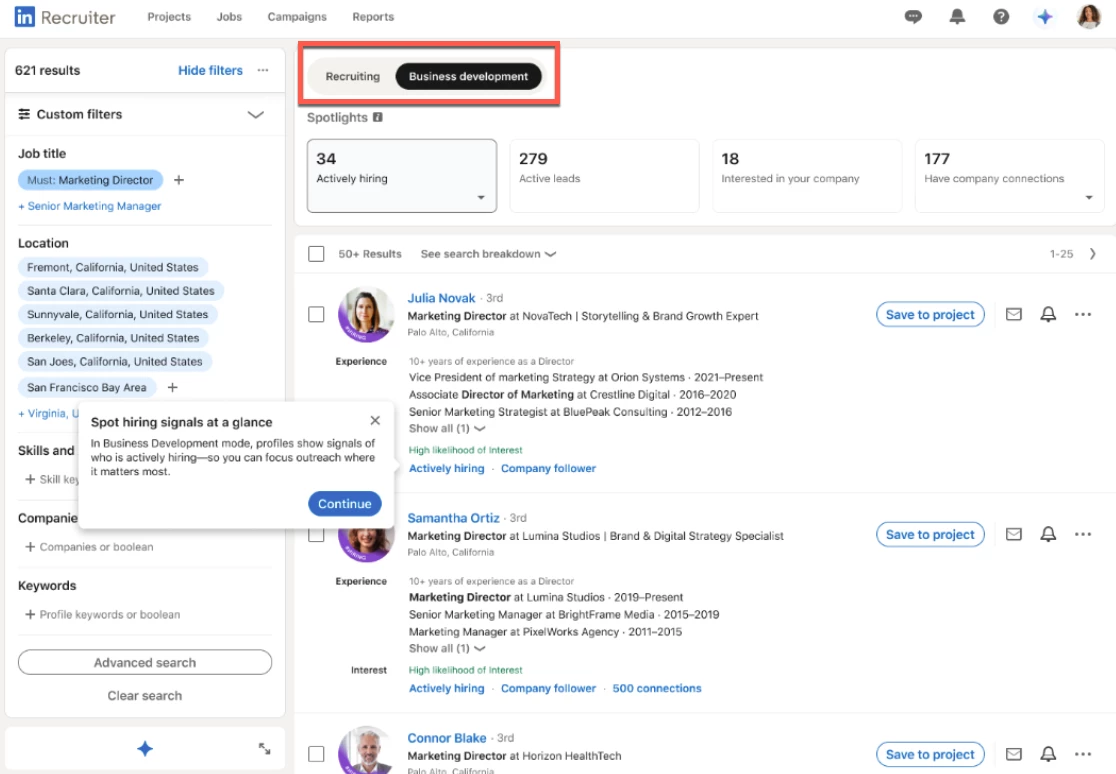1116x774 pixels.
Task: Open the more options dots beside Hide filters
Action: point(263,70)
